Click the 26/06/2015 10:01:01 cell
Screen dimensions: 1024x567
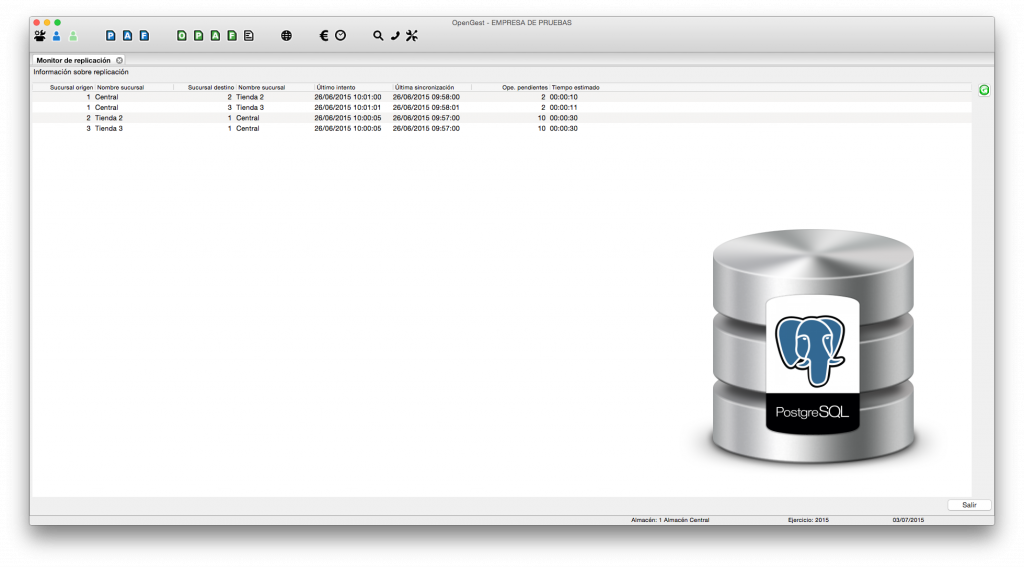pyautogui.click(x=347, y=107)
